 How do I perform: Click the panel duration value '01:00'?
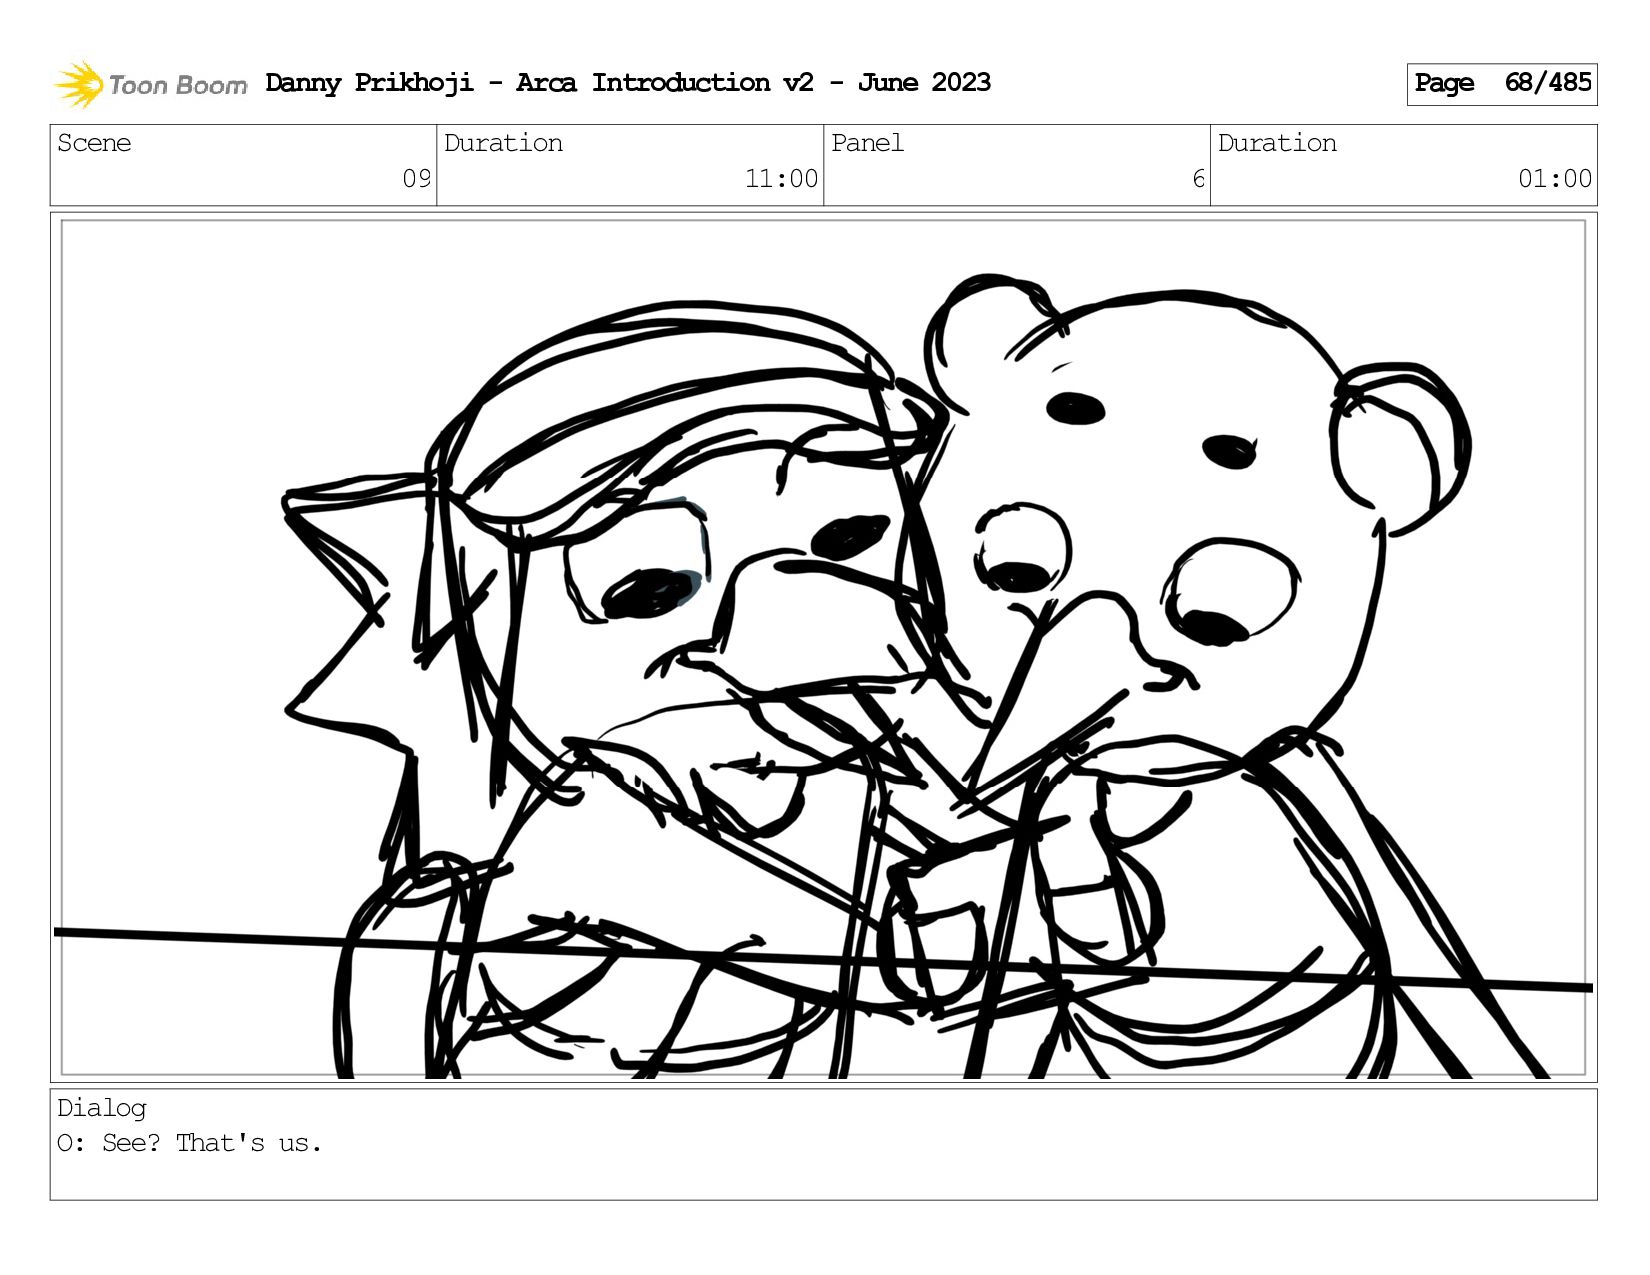[x=1555, y=178]
